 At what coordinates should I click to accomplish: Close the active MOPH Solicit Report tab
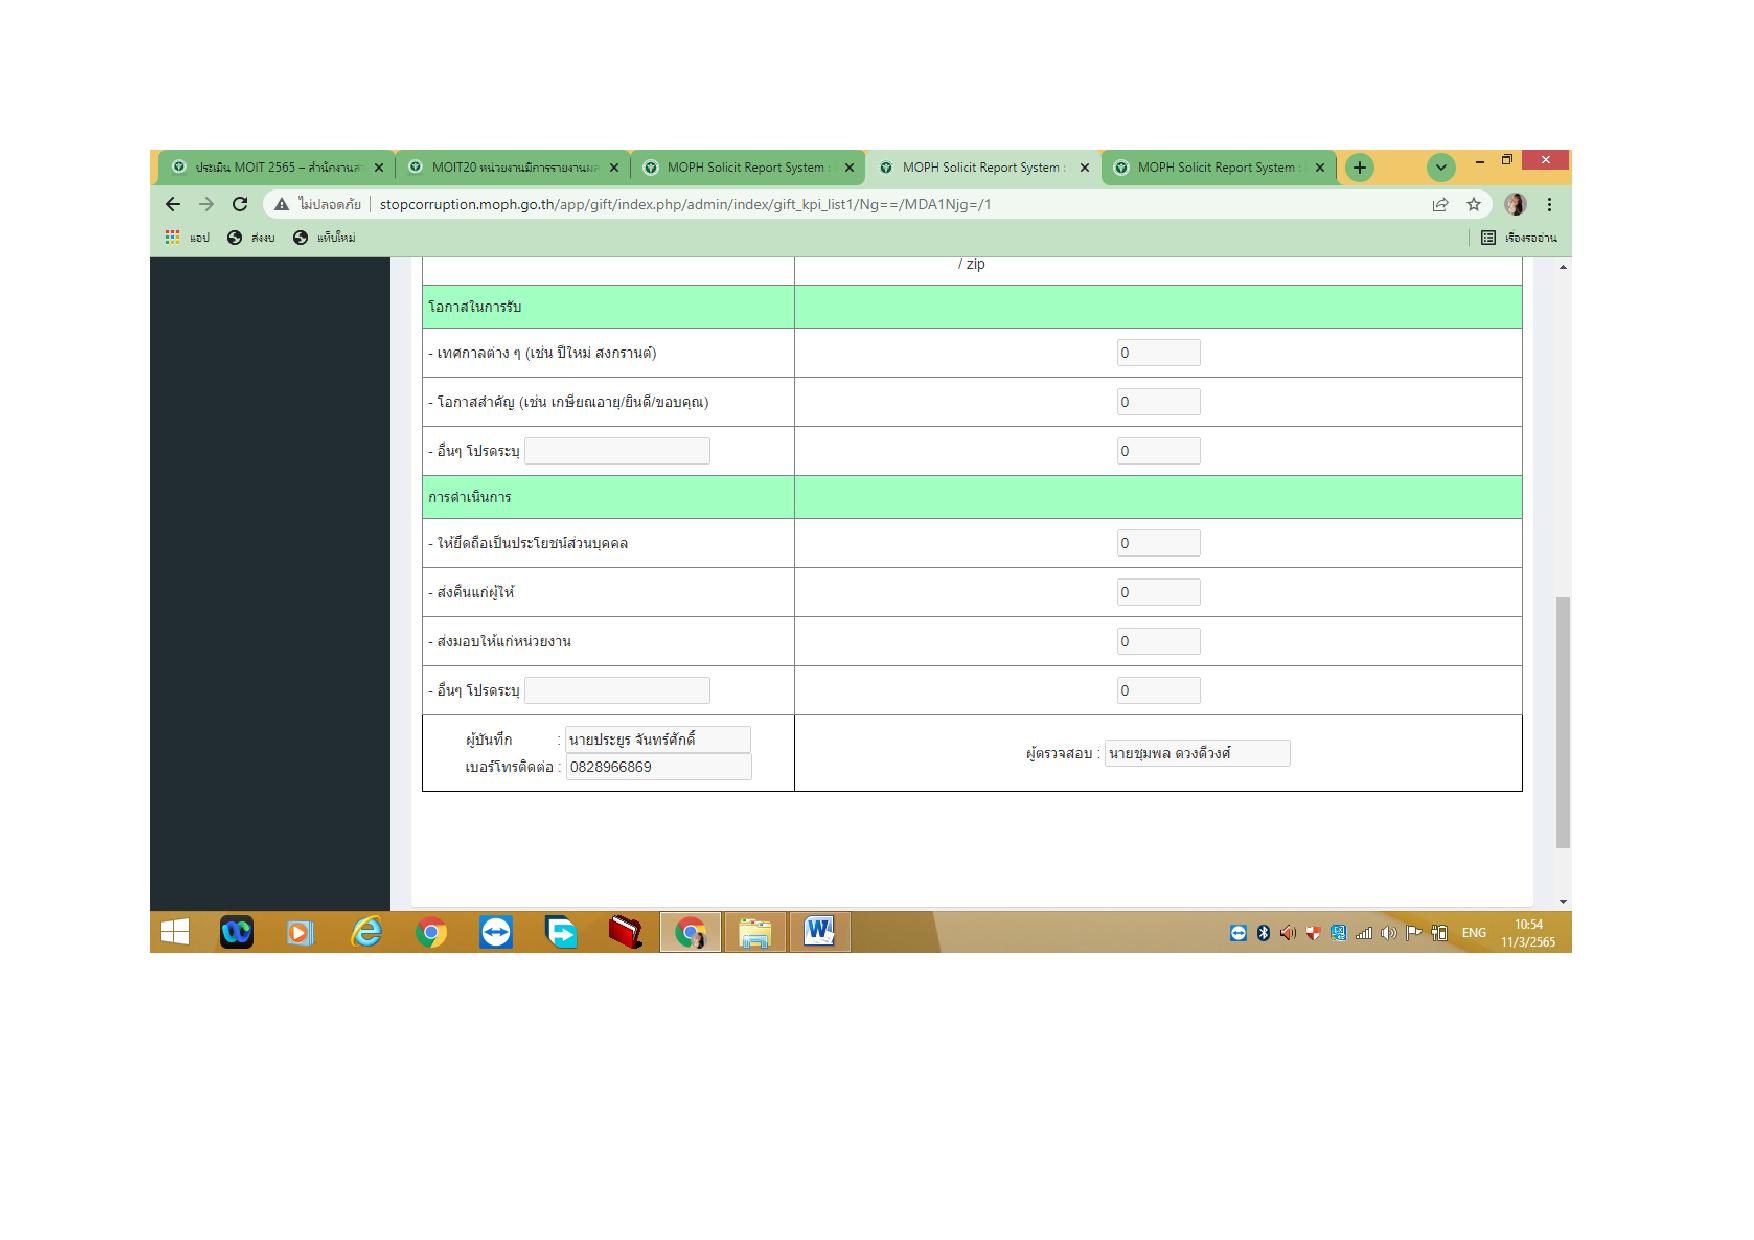tap(1084, 168)
